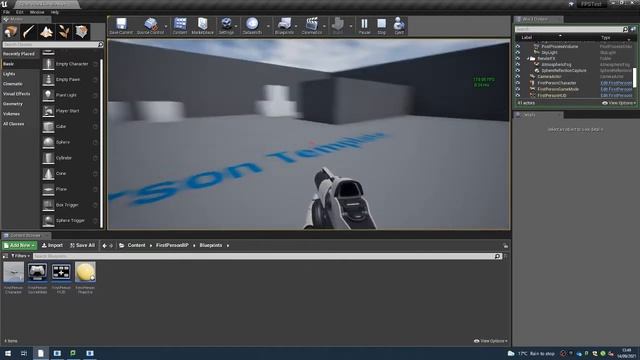Open the Window menu
640x360 pixels.
[37, 12]
